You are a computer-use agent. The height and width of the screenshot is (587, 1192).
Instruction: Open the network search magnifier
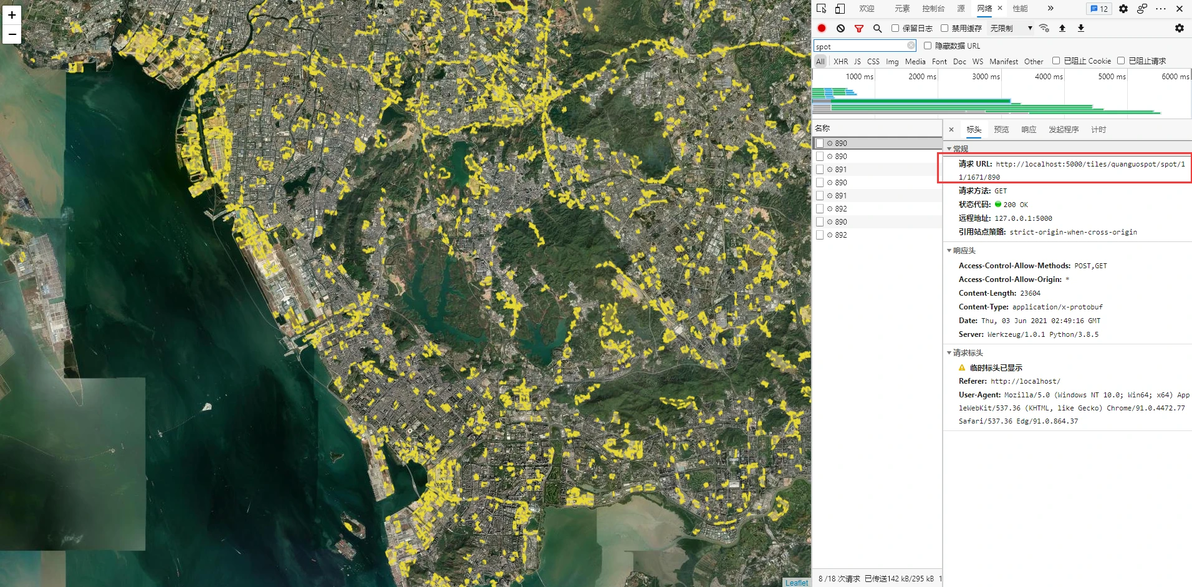pos(877,29)
